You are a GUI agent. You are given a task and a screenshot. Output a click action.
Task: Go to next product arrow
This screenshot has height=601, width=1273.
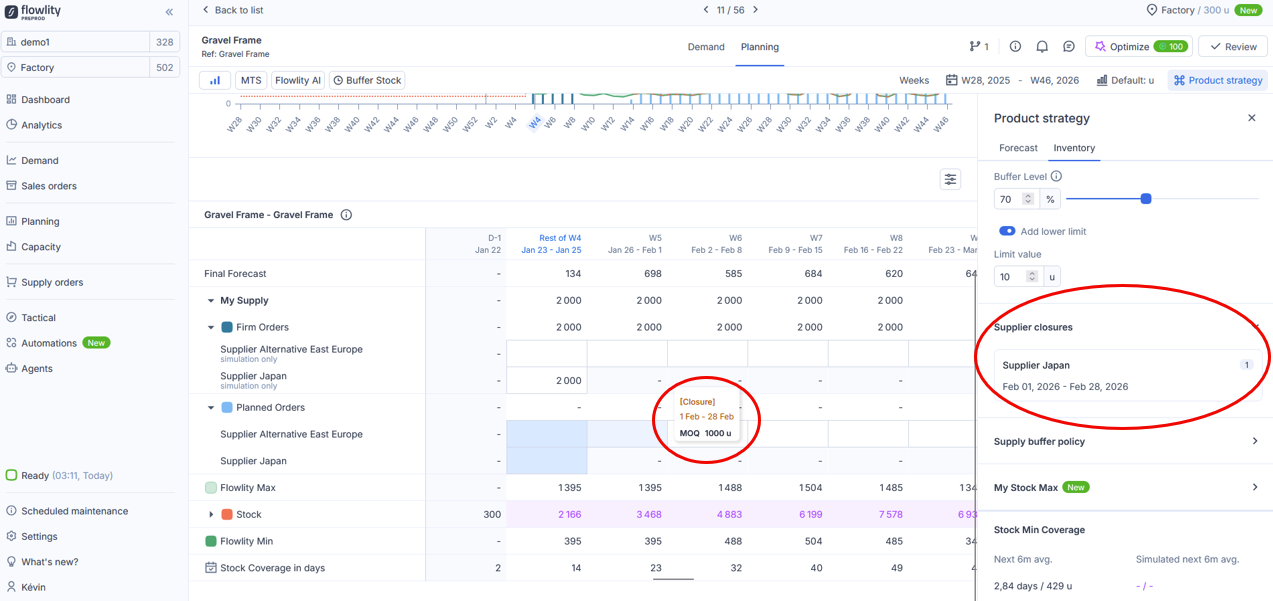pos(756,10)
